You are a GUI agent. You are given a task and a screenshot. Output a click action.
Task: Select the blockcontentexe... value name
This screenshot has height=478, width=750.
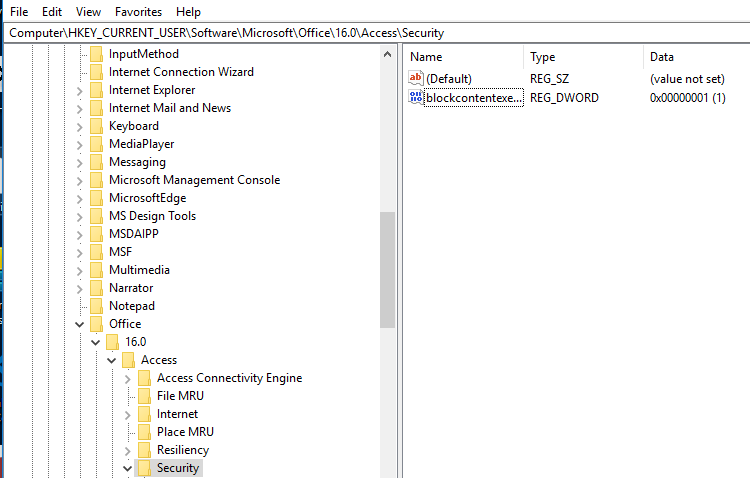coord(474,98)
